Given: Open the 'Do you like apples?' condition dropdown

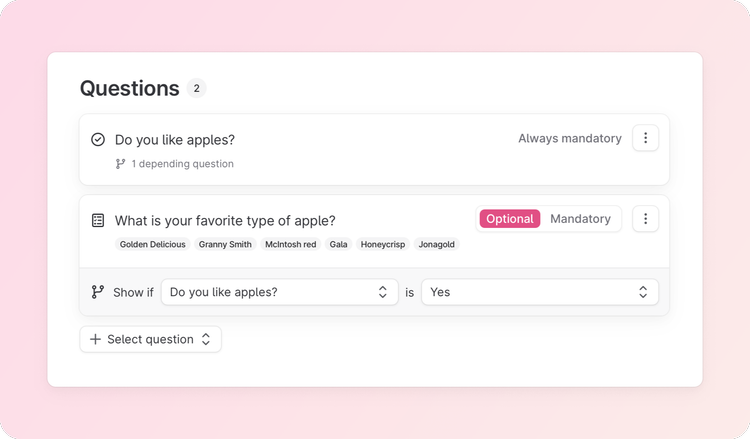Looking at the screenshot, I should click(x=279, y=292).
